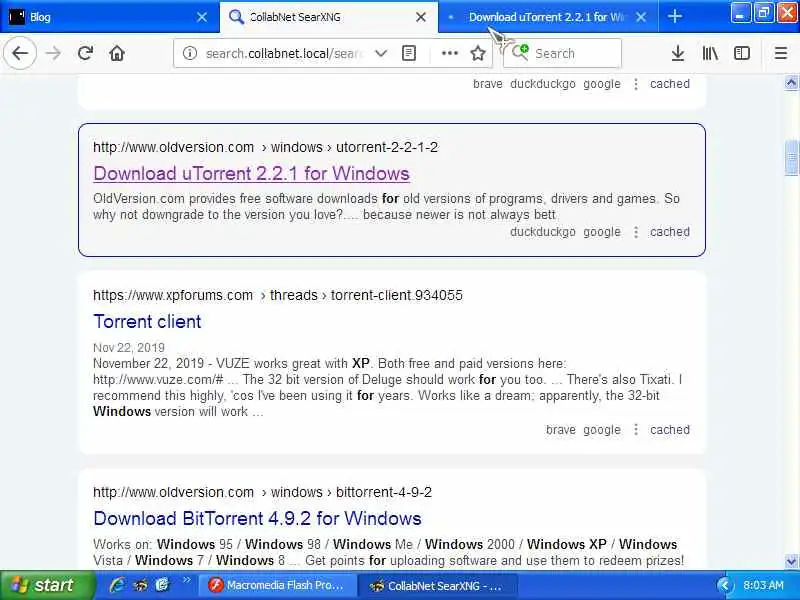Open the browser home page

[x=117, y=53]
